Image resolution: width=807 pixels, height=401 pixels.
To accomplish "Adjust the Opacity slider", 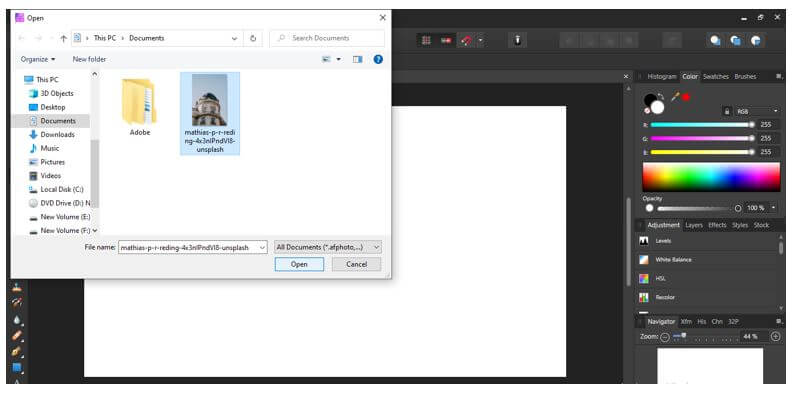I will tap(691, 208).
